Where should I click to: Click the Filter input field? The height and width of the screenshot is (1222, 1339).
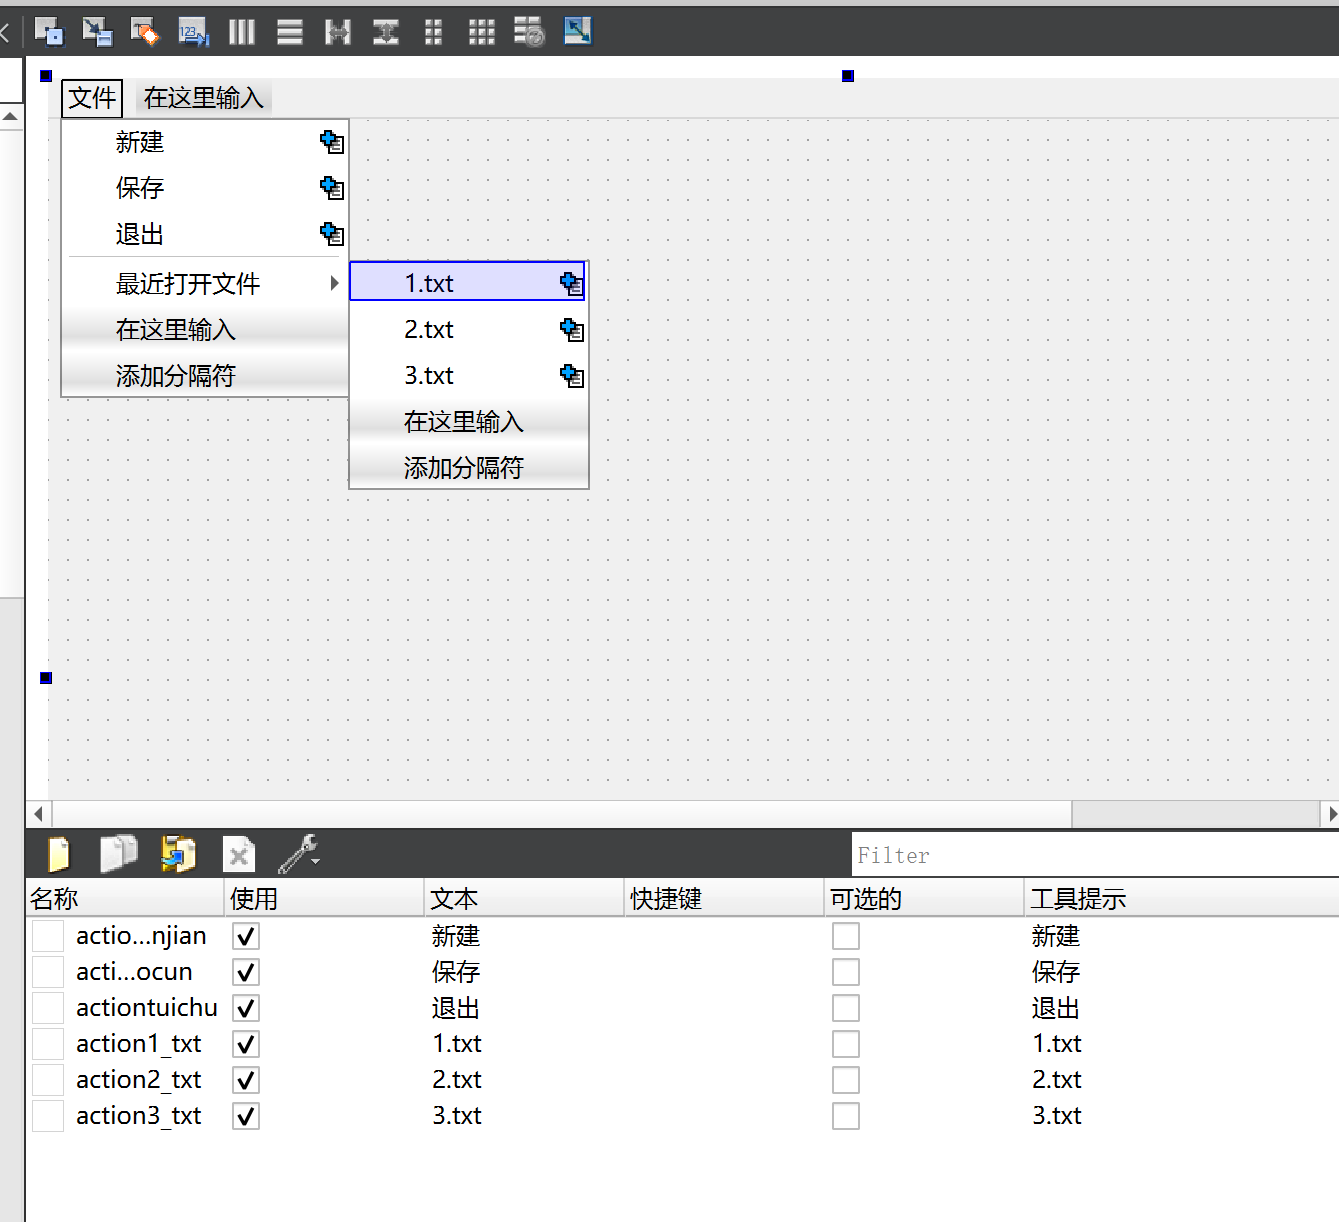(x=1095, y=855)
